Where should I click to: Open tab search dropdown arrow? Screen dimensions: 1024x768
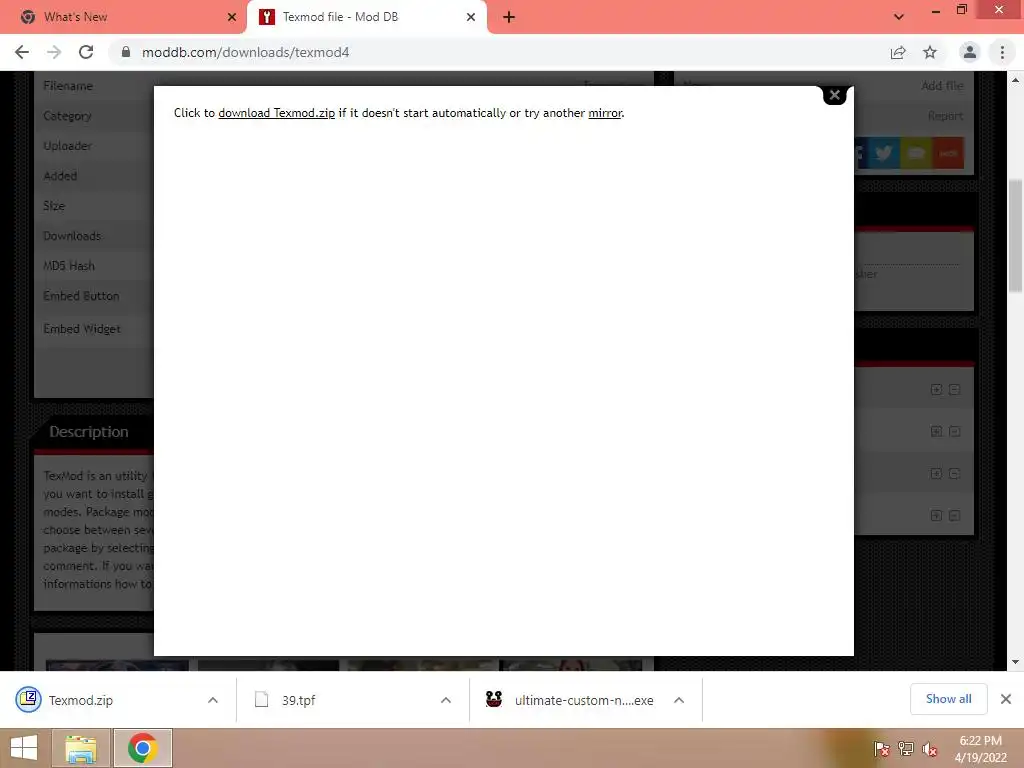[899, 17]
